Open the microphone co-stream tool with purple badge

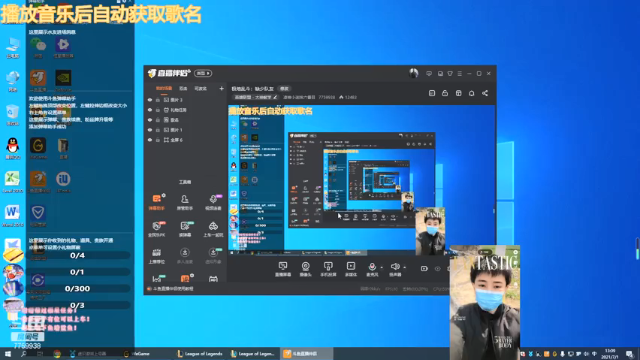(213, 202)
